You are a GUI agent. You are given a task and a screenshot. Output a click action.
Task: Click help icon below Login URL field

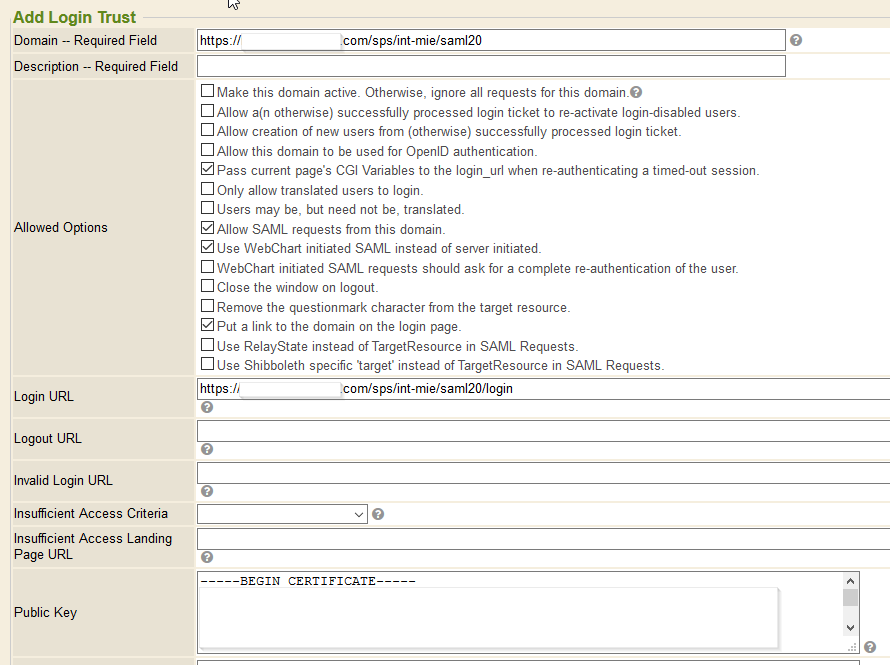207,407
